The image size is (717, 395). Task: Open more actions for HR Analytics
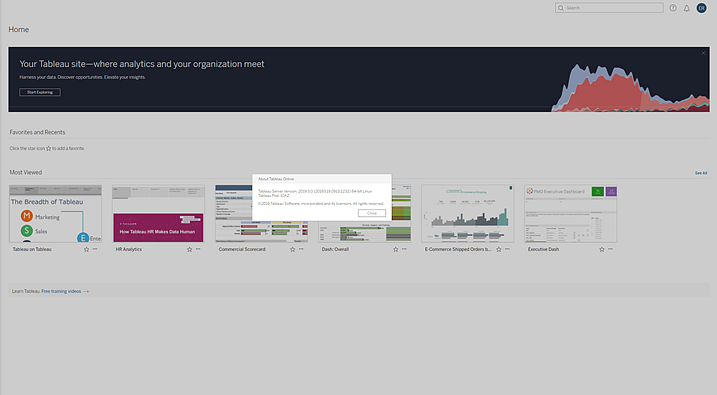point(198,249)
